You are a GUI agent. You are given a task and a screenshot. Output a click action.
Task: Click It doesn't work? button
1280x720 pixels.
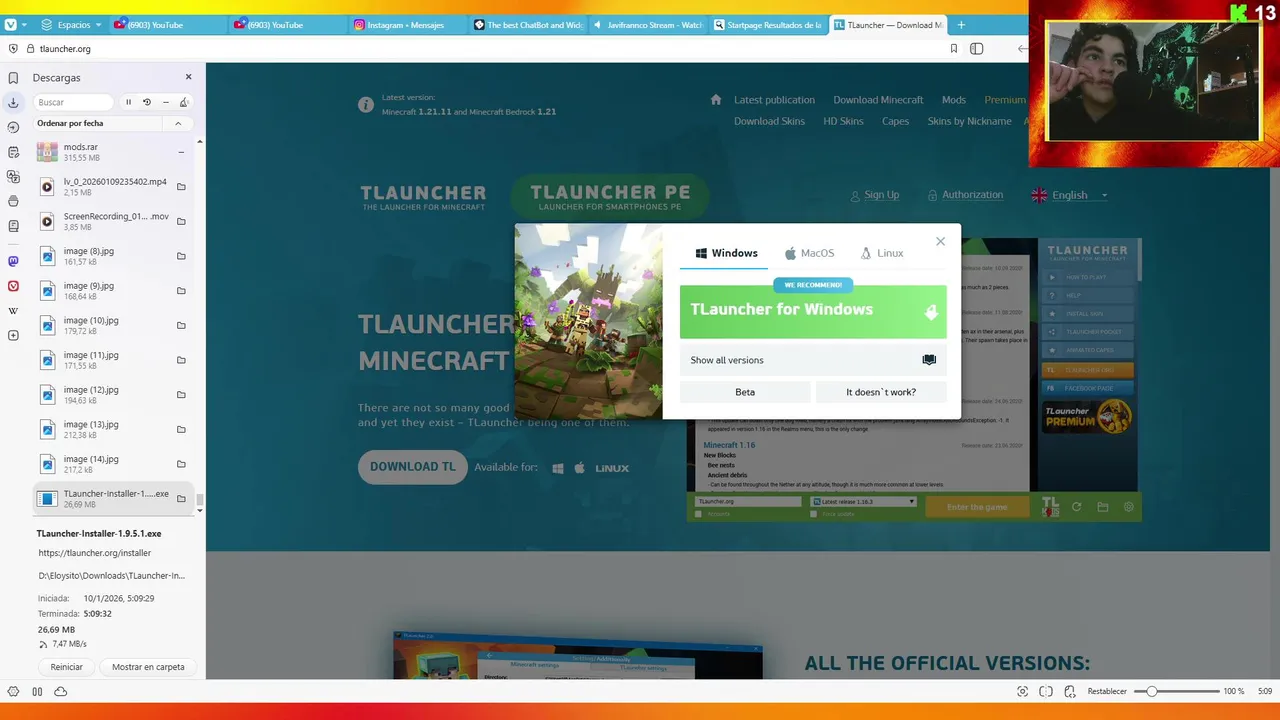(881, 392)
